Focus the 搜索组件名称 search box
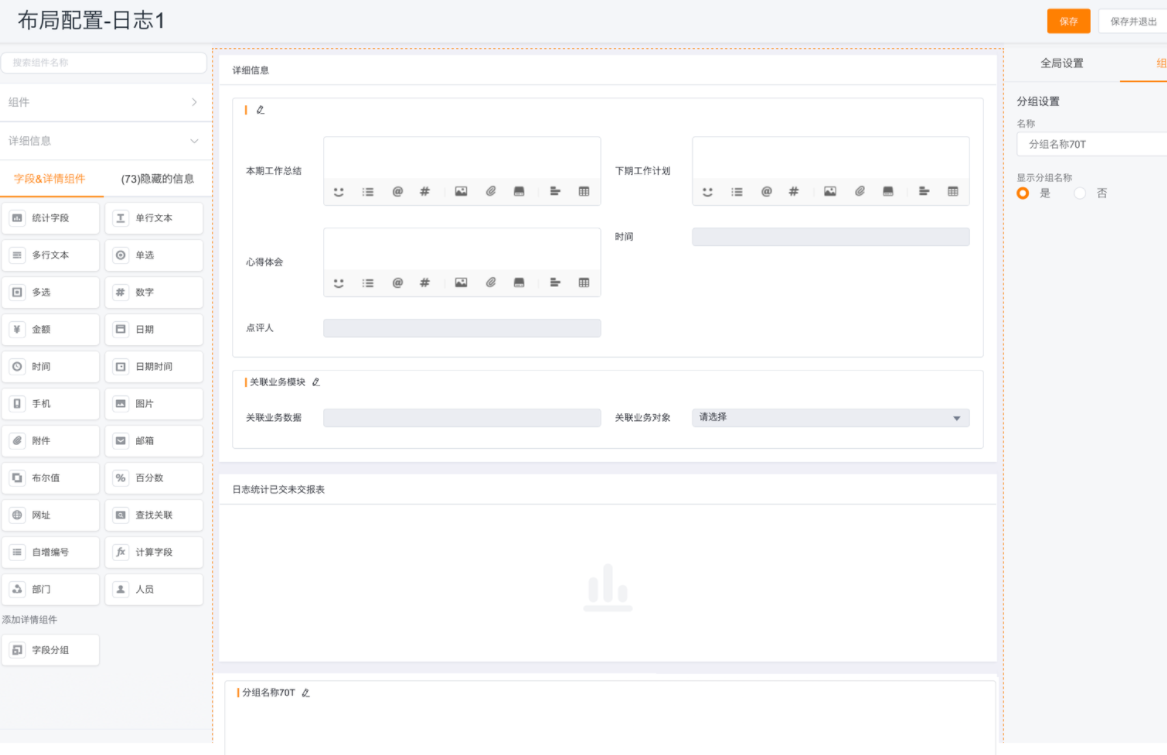1167x755 pixels. (103, 63)
